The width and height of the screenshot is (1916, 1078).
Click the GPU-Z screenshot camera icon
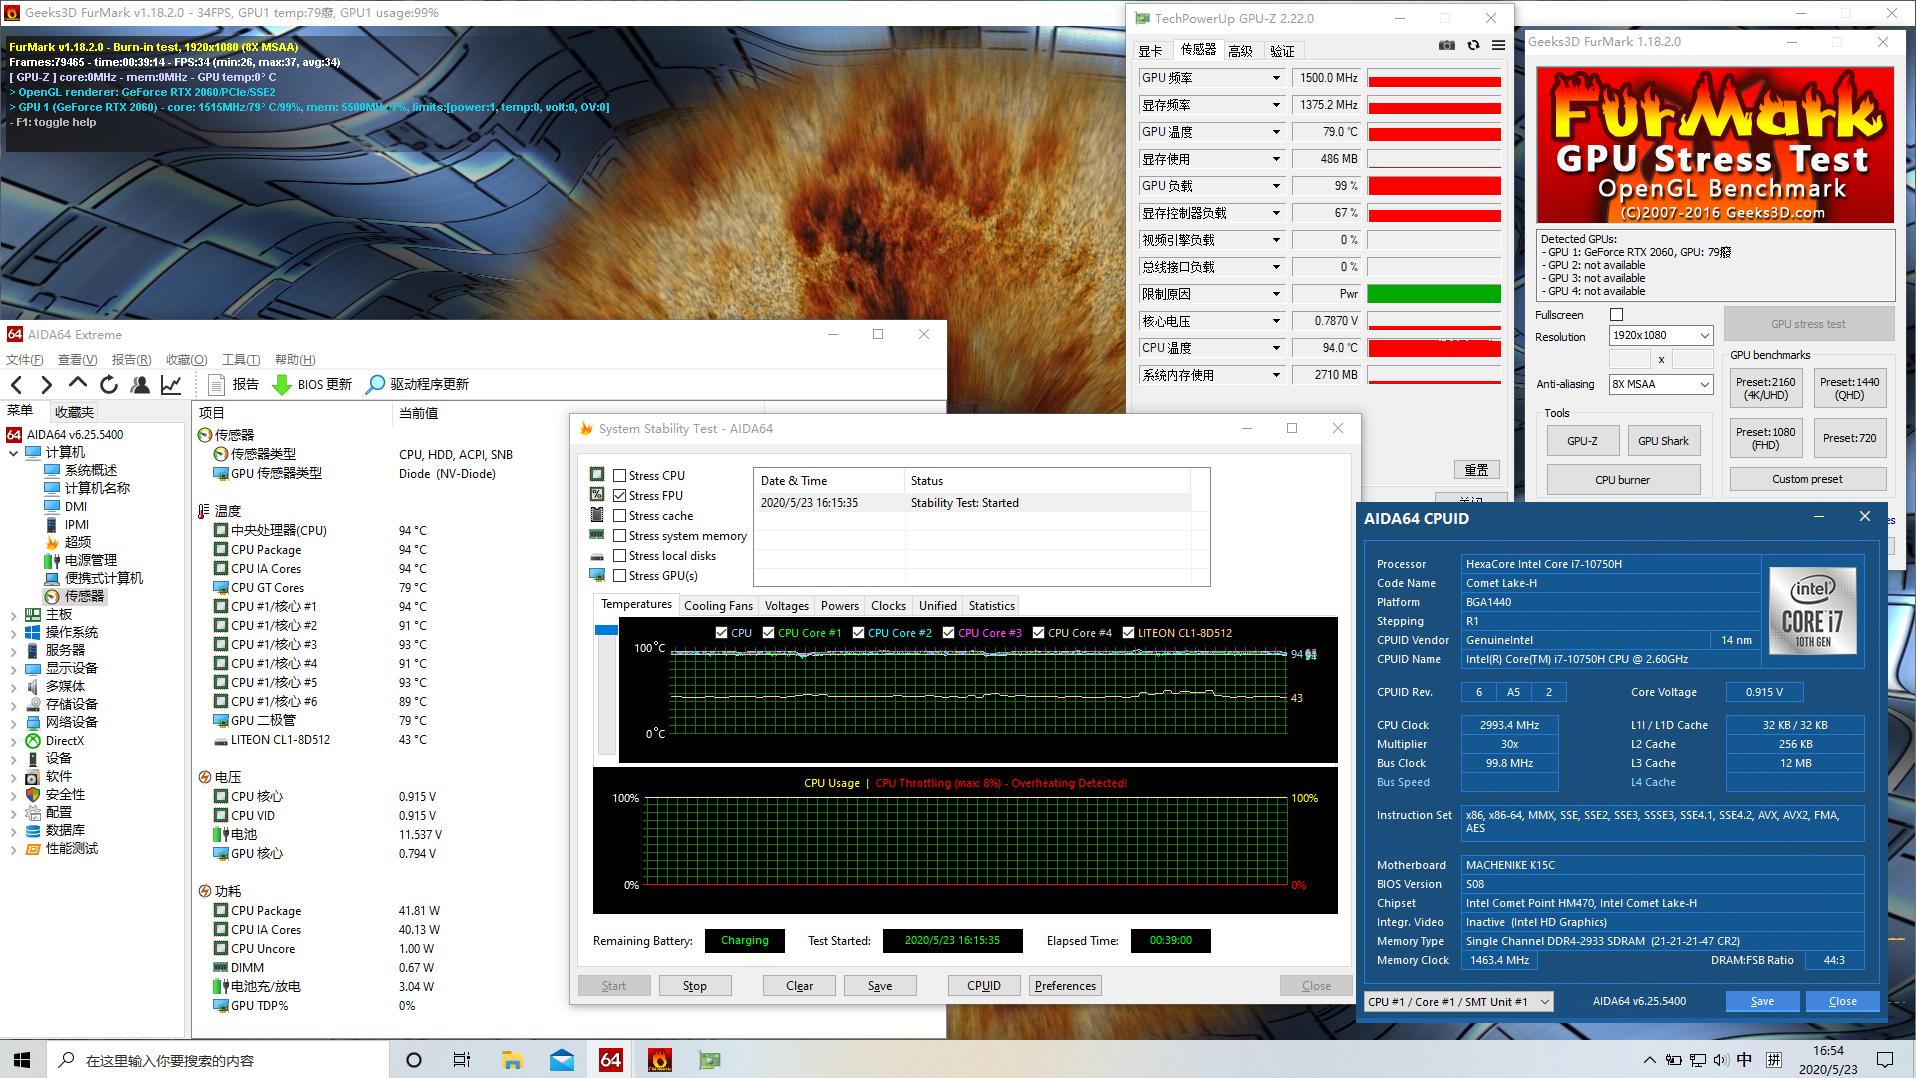tap(1446, 45)
